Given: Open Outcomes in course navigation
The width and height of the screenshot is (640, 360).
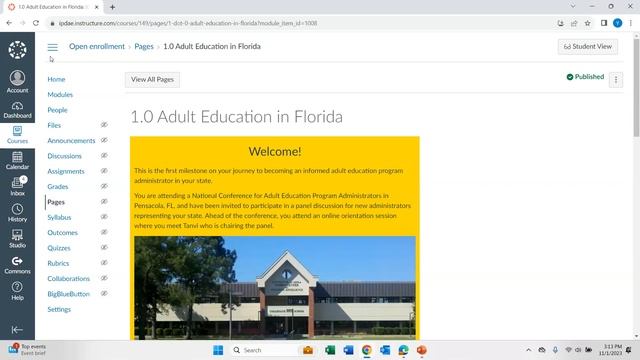Looking at the screenshot, I should point(62,233).
